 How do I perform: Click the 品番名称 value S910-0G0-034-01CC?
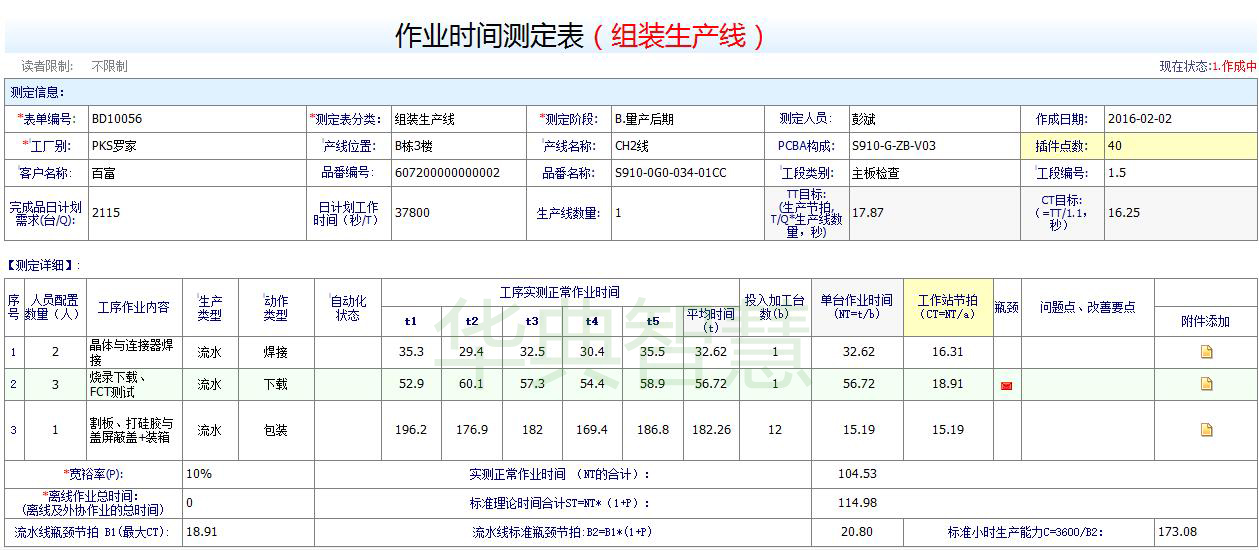click(x=671, y=173)
